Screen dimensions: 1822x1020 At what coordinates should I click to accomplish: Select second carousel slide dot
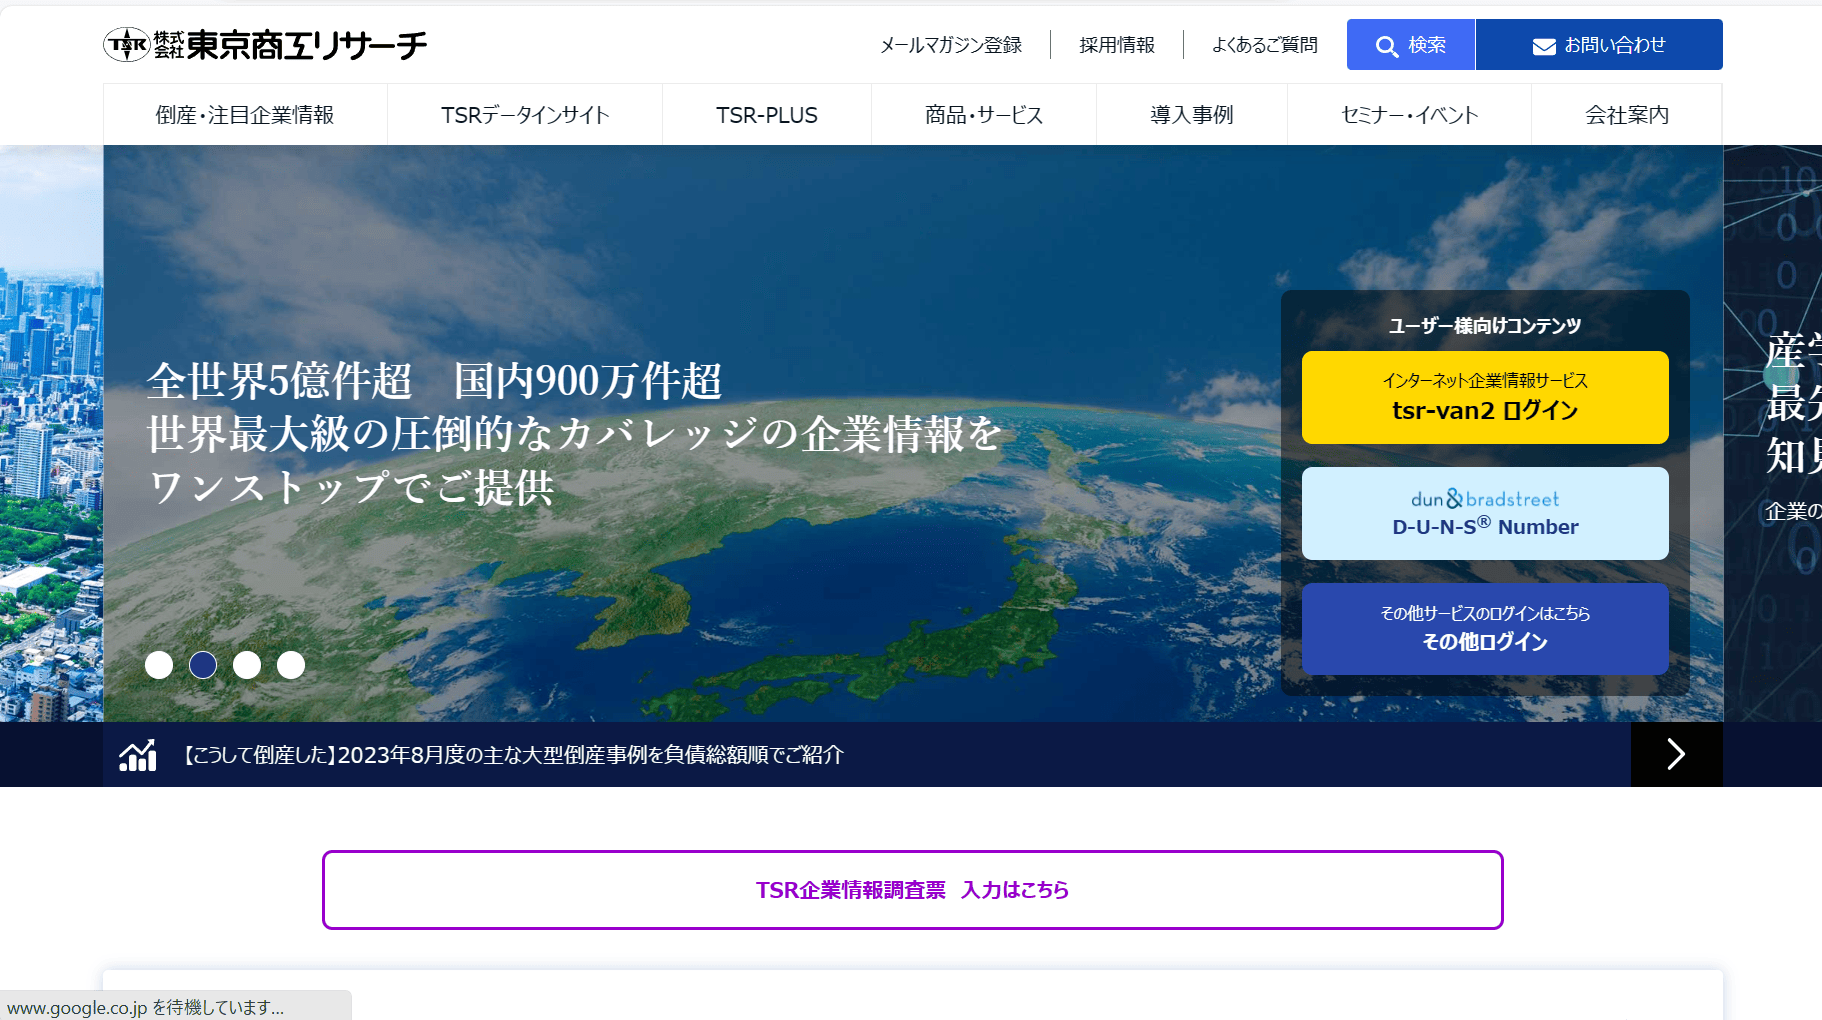click(x=203, y=665)
